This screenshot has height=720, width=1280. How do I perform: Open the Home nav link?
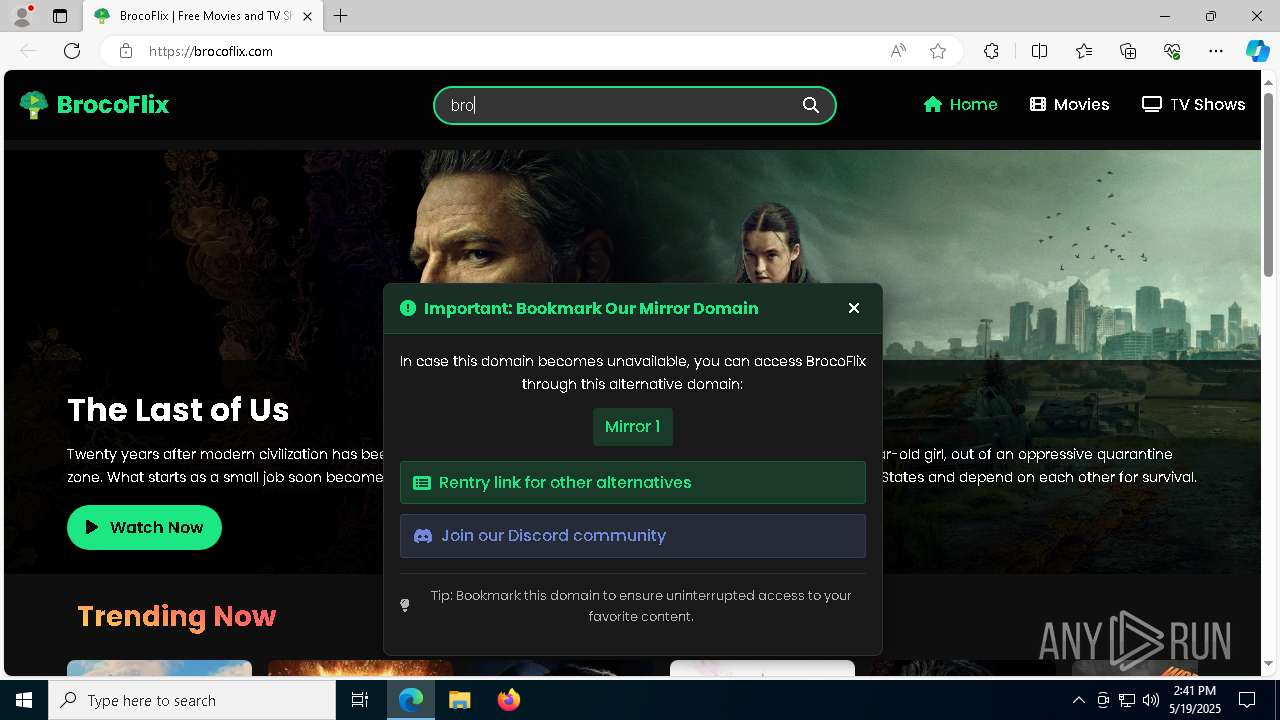coord(960,104)
